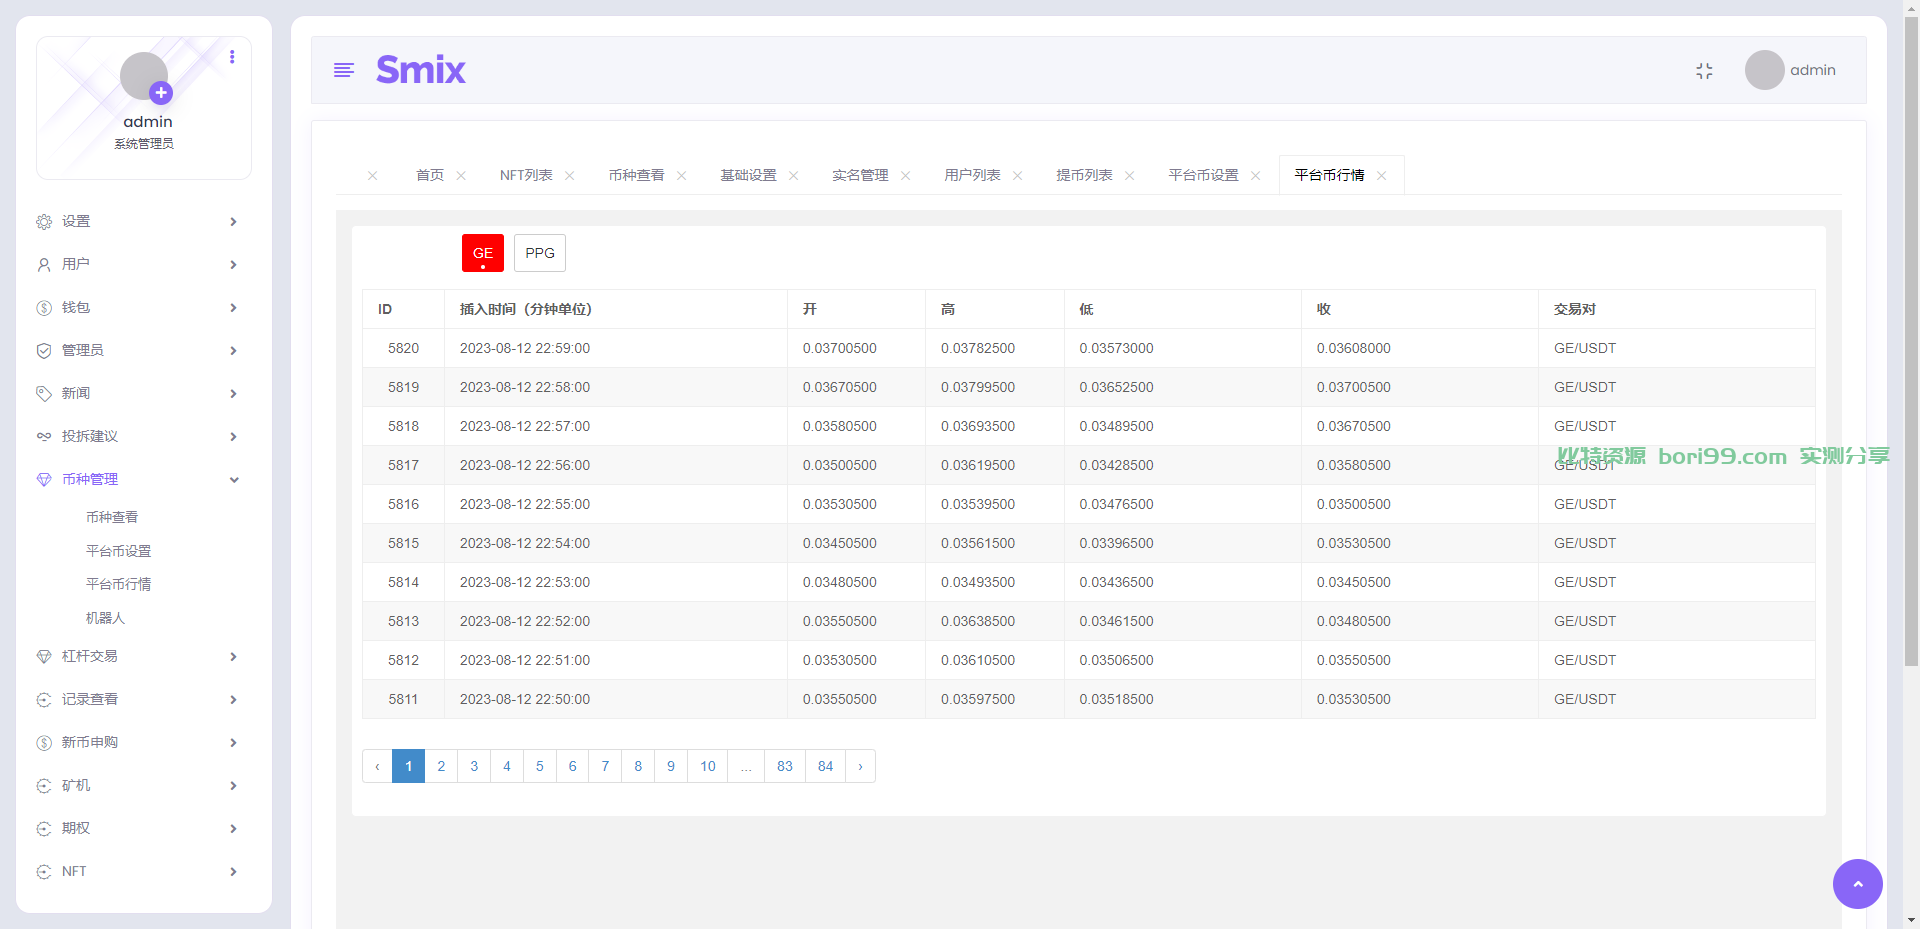Close the 基础设置 tab
This screenshot has width=1920, height=929.
click(793, 176)
